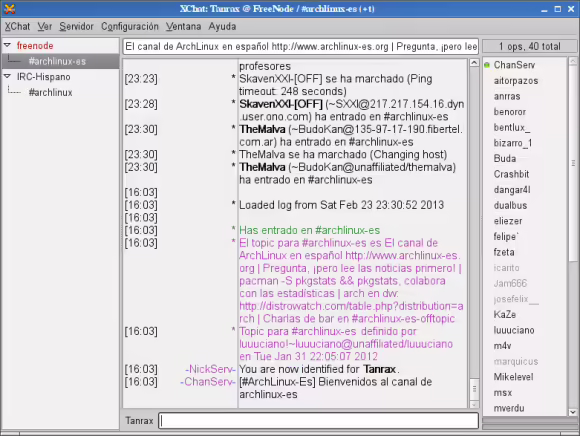Select away user icarito
Screen dimensions: 580x436
tap(506, 267)
